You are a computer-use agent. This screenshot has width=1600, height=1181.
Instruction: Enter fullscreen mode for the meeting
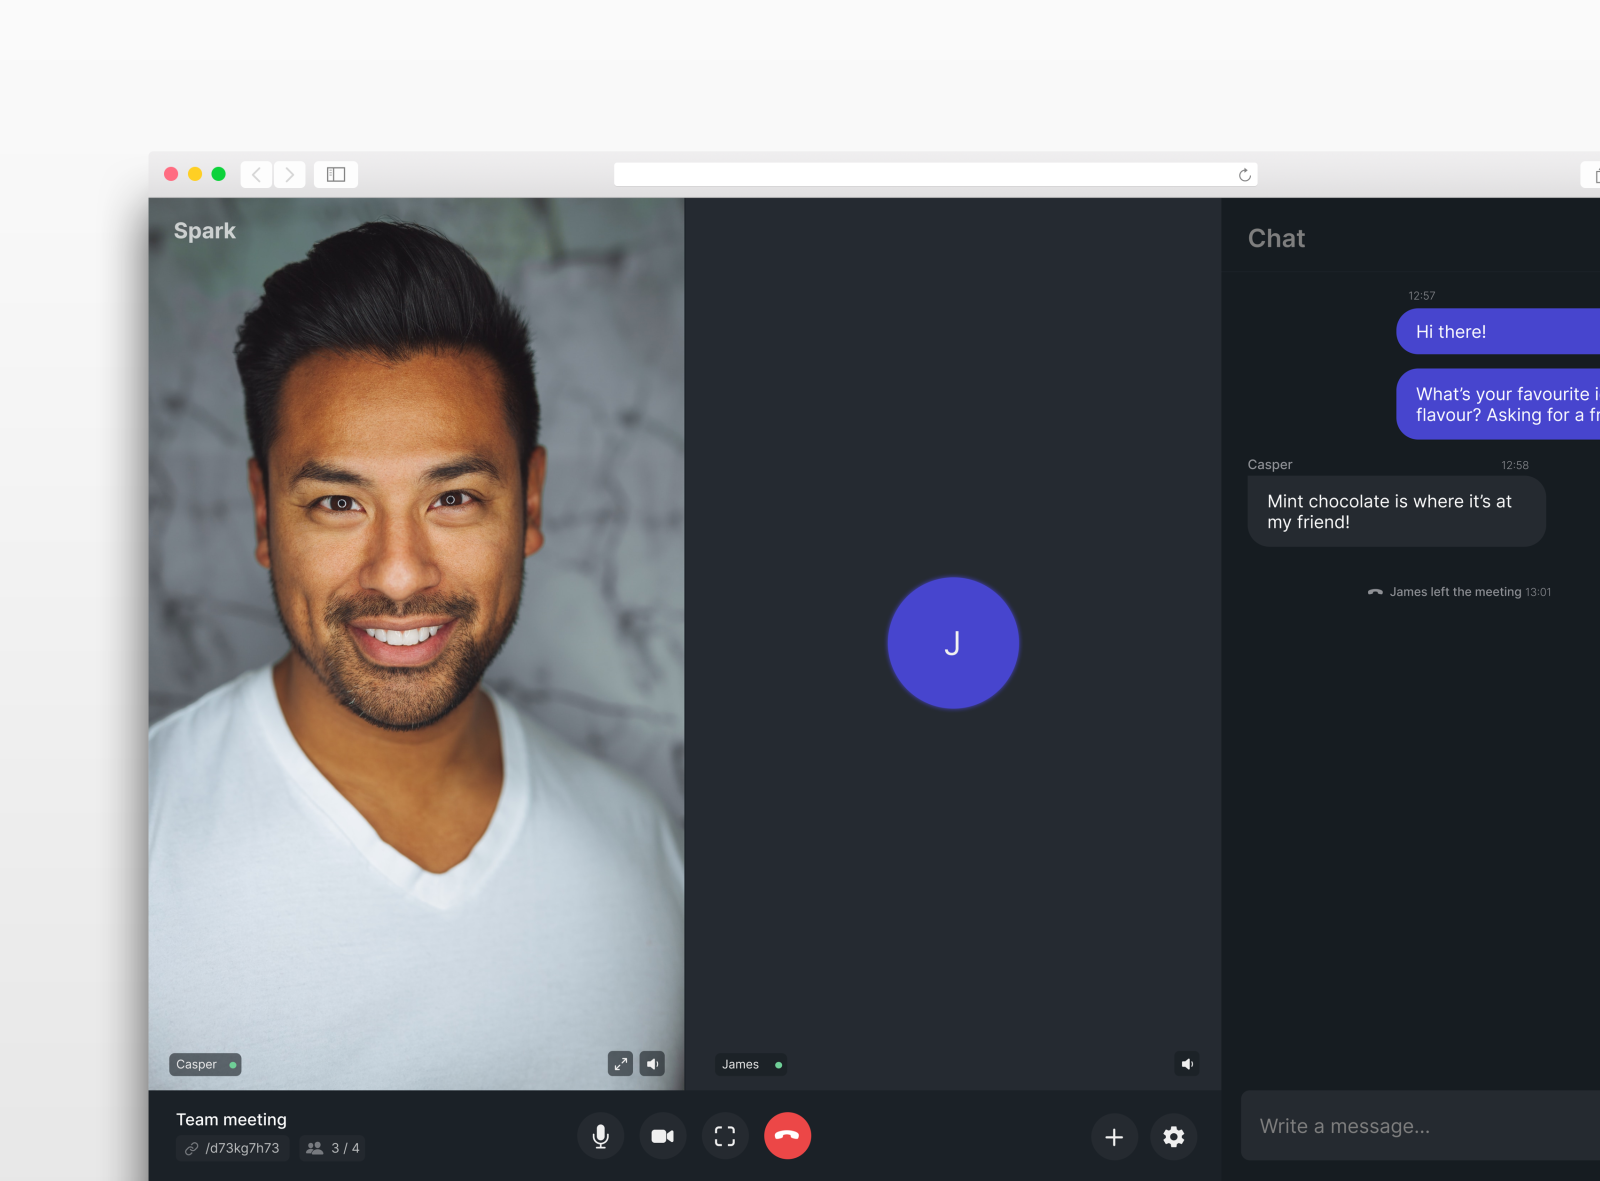pyautogui.click(x=725, y=1136)
